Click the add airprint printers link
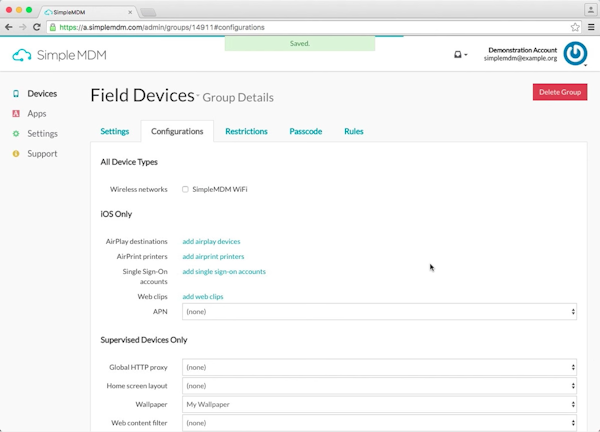600x432 pixels. click(213, 256)
